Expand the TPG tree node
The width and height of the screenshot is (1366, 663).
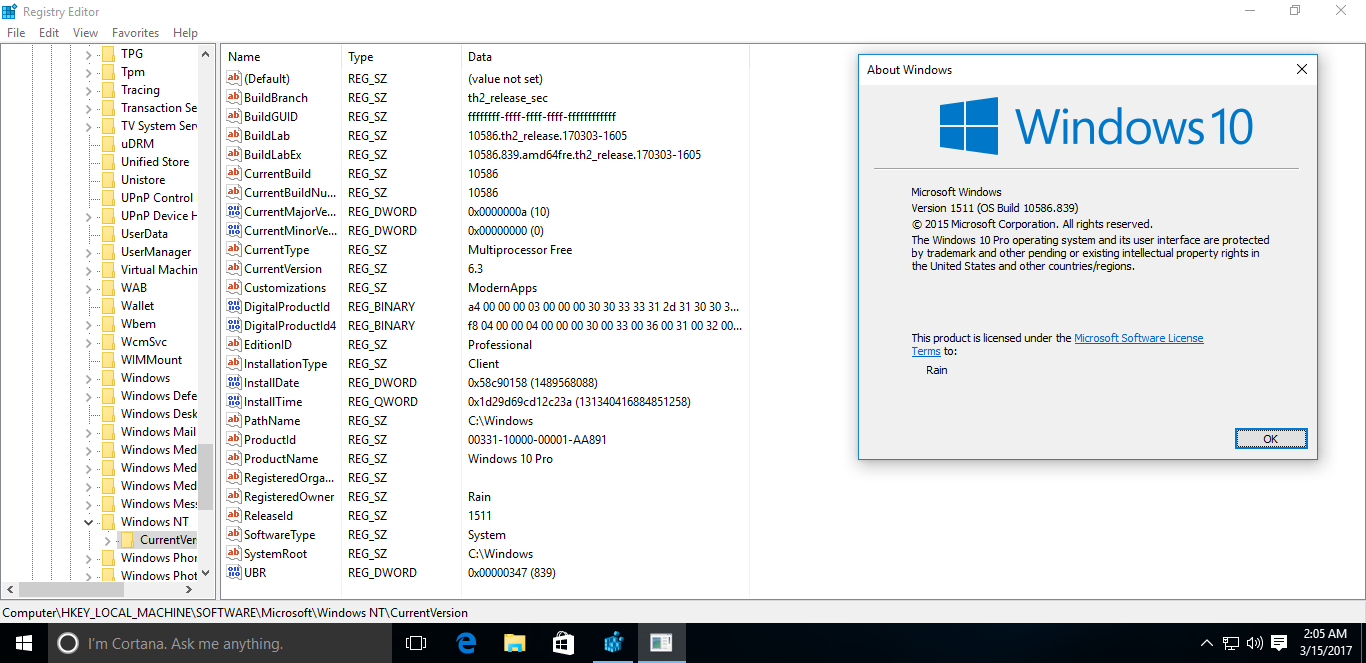point(88,54)
